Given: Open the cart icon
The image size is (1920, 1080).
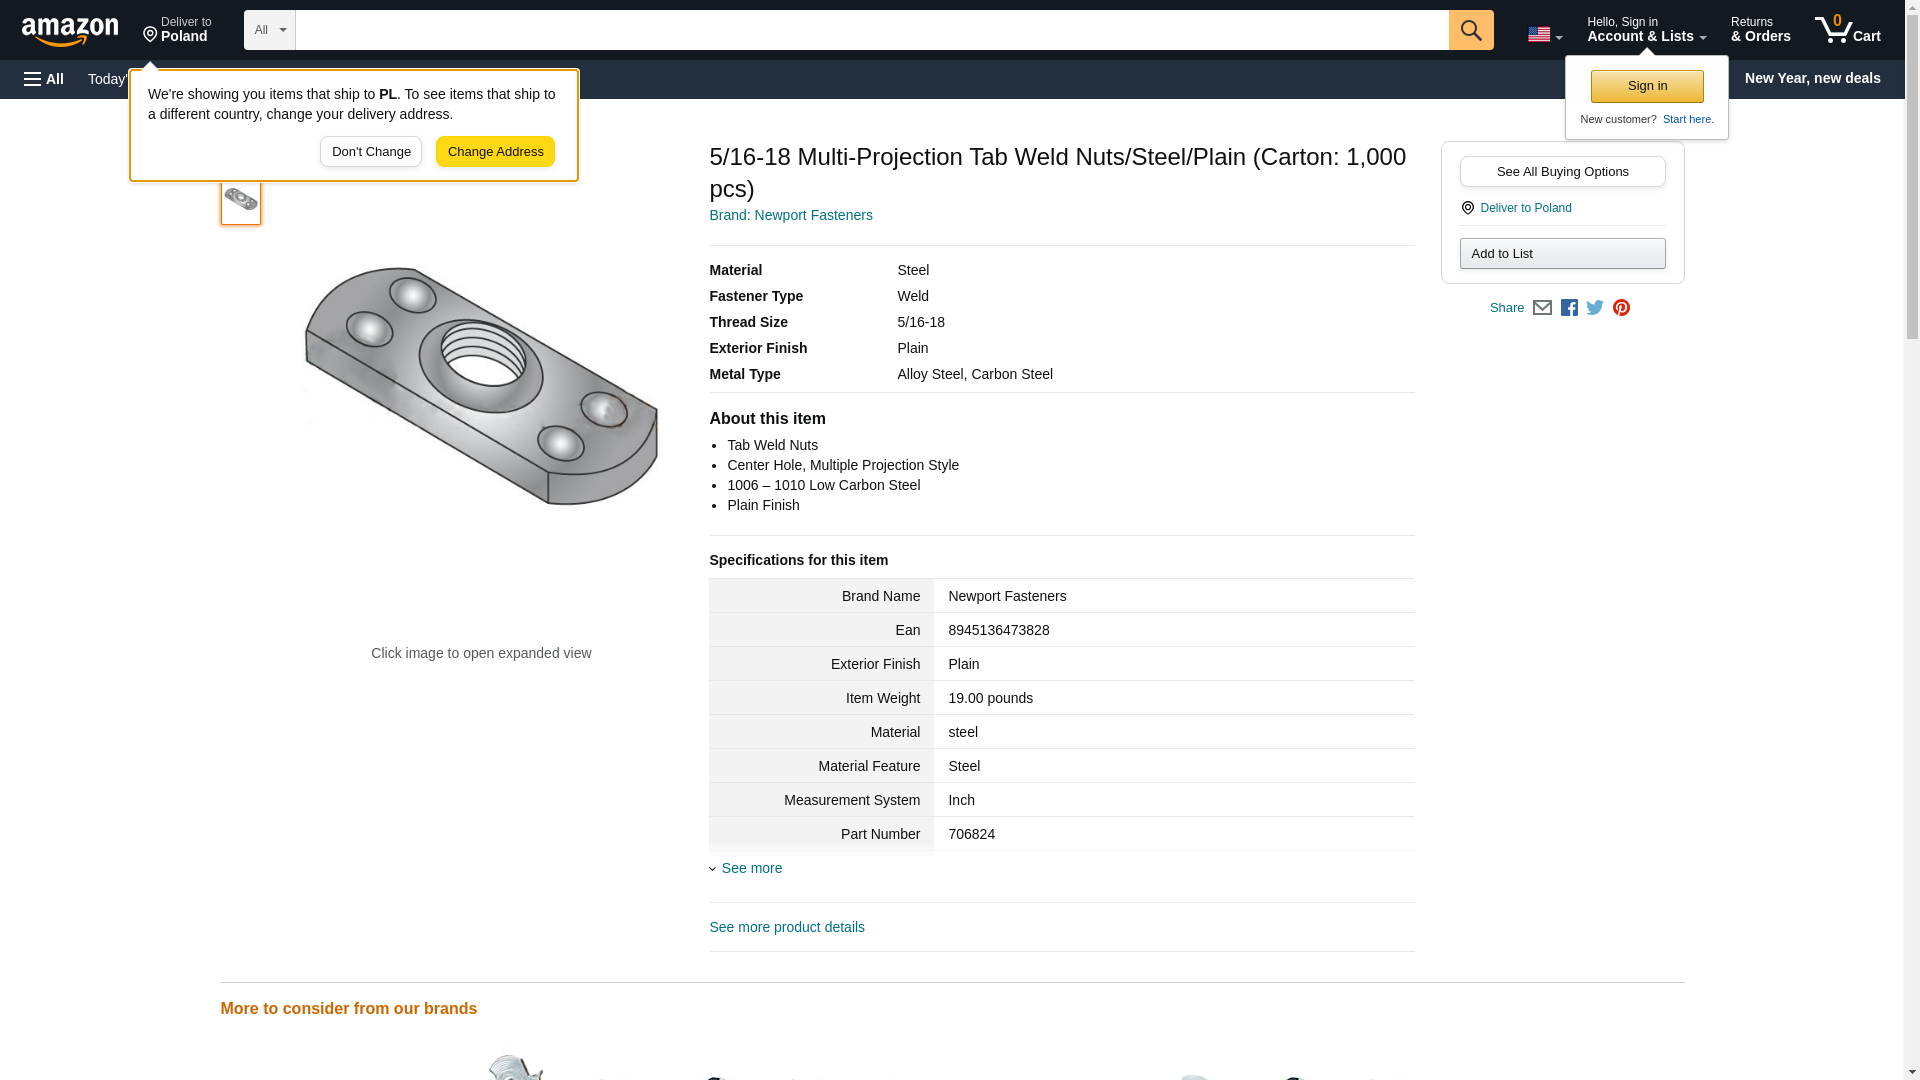Looking at the screenshot, I should pos(1847,30).
